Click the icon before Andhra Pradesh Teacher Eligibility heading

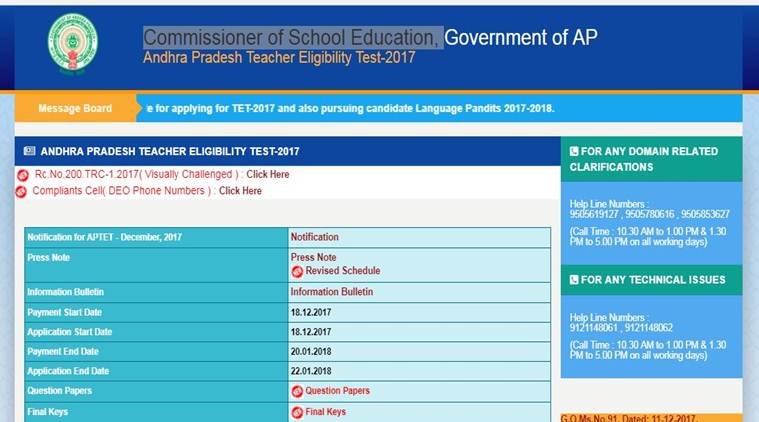pos(30,152)
